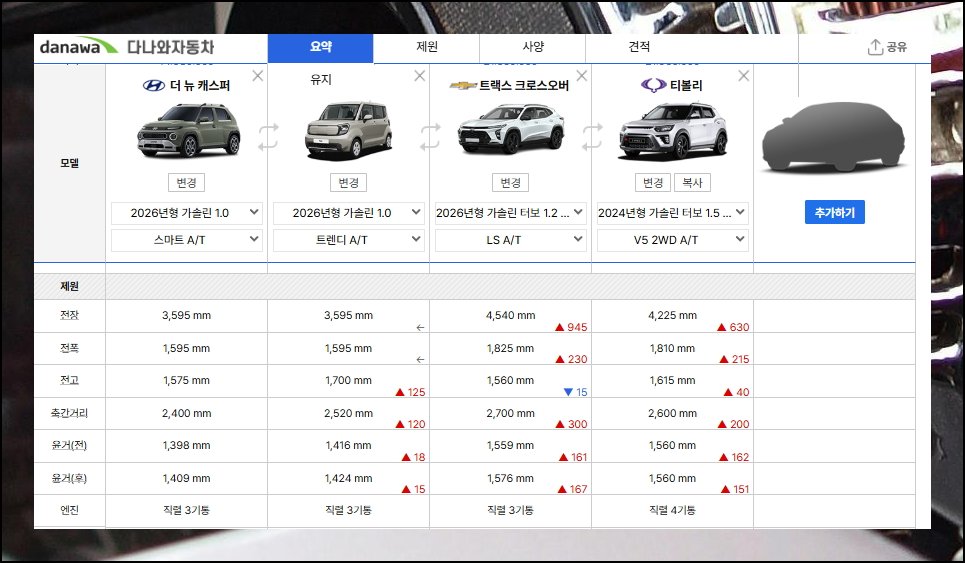Click the 1,576 mm rear track value
This screenshot has height=563, width=965.
pyautogui.click(x=510, y=479)
